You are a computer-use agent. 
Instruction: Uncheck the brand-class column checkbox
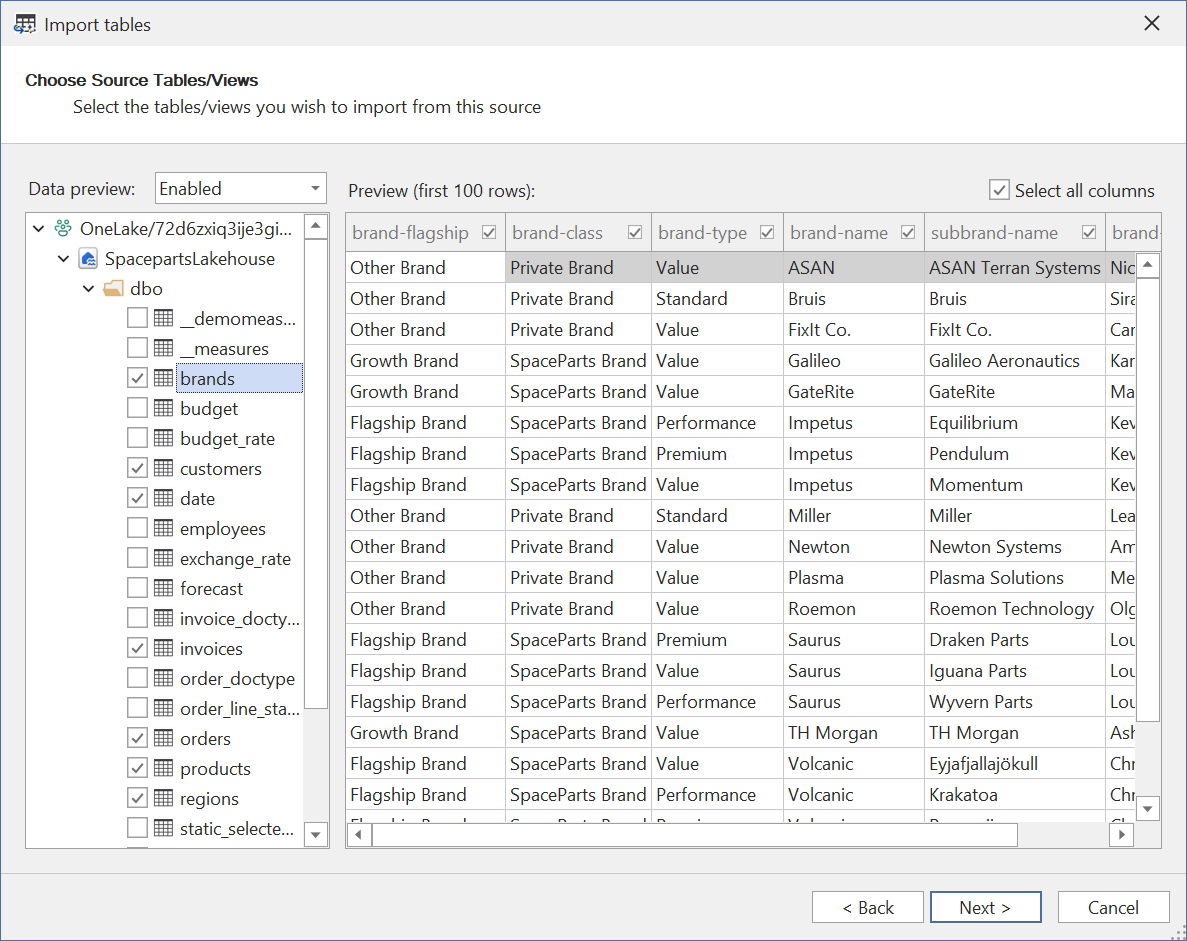pyautogui.click(x=634, y=231)
